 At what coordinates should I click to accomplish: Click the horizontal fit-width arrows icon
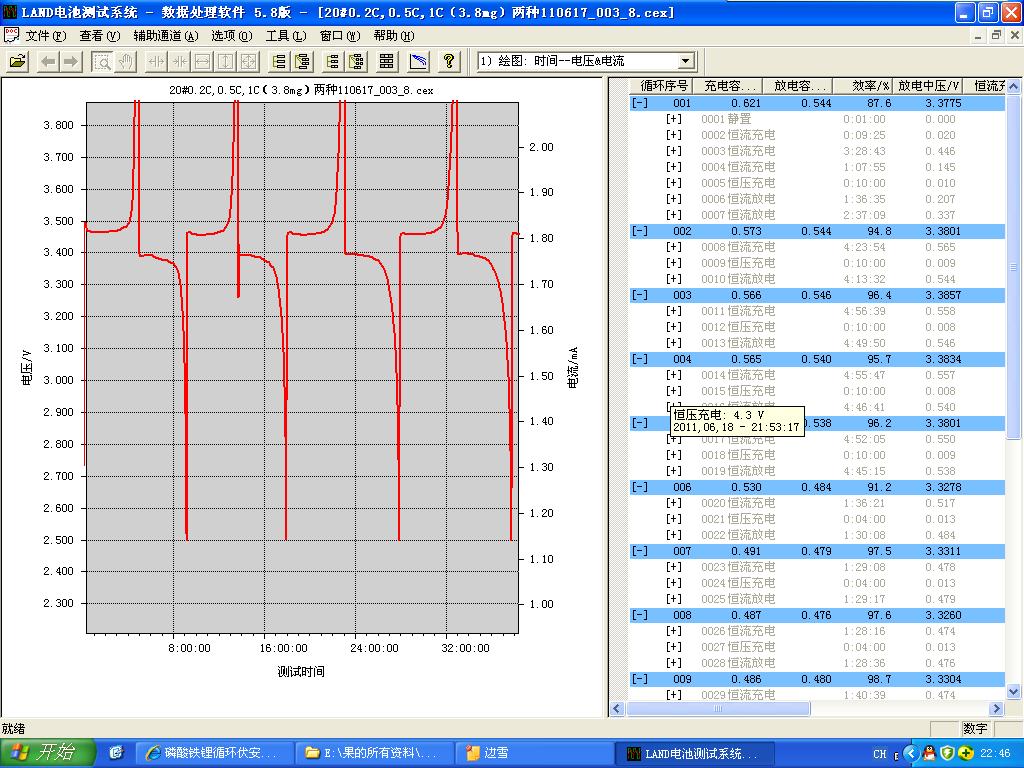pyautogui.click(x=203, y=61)
